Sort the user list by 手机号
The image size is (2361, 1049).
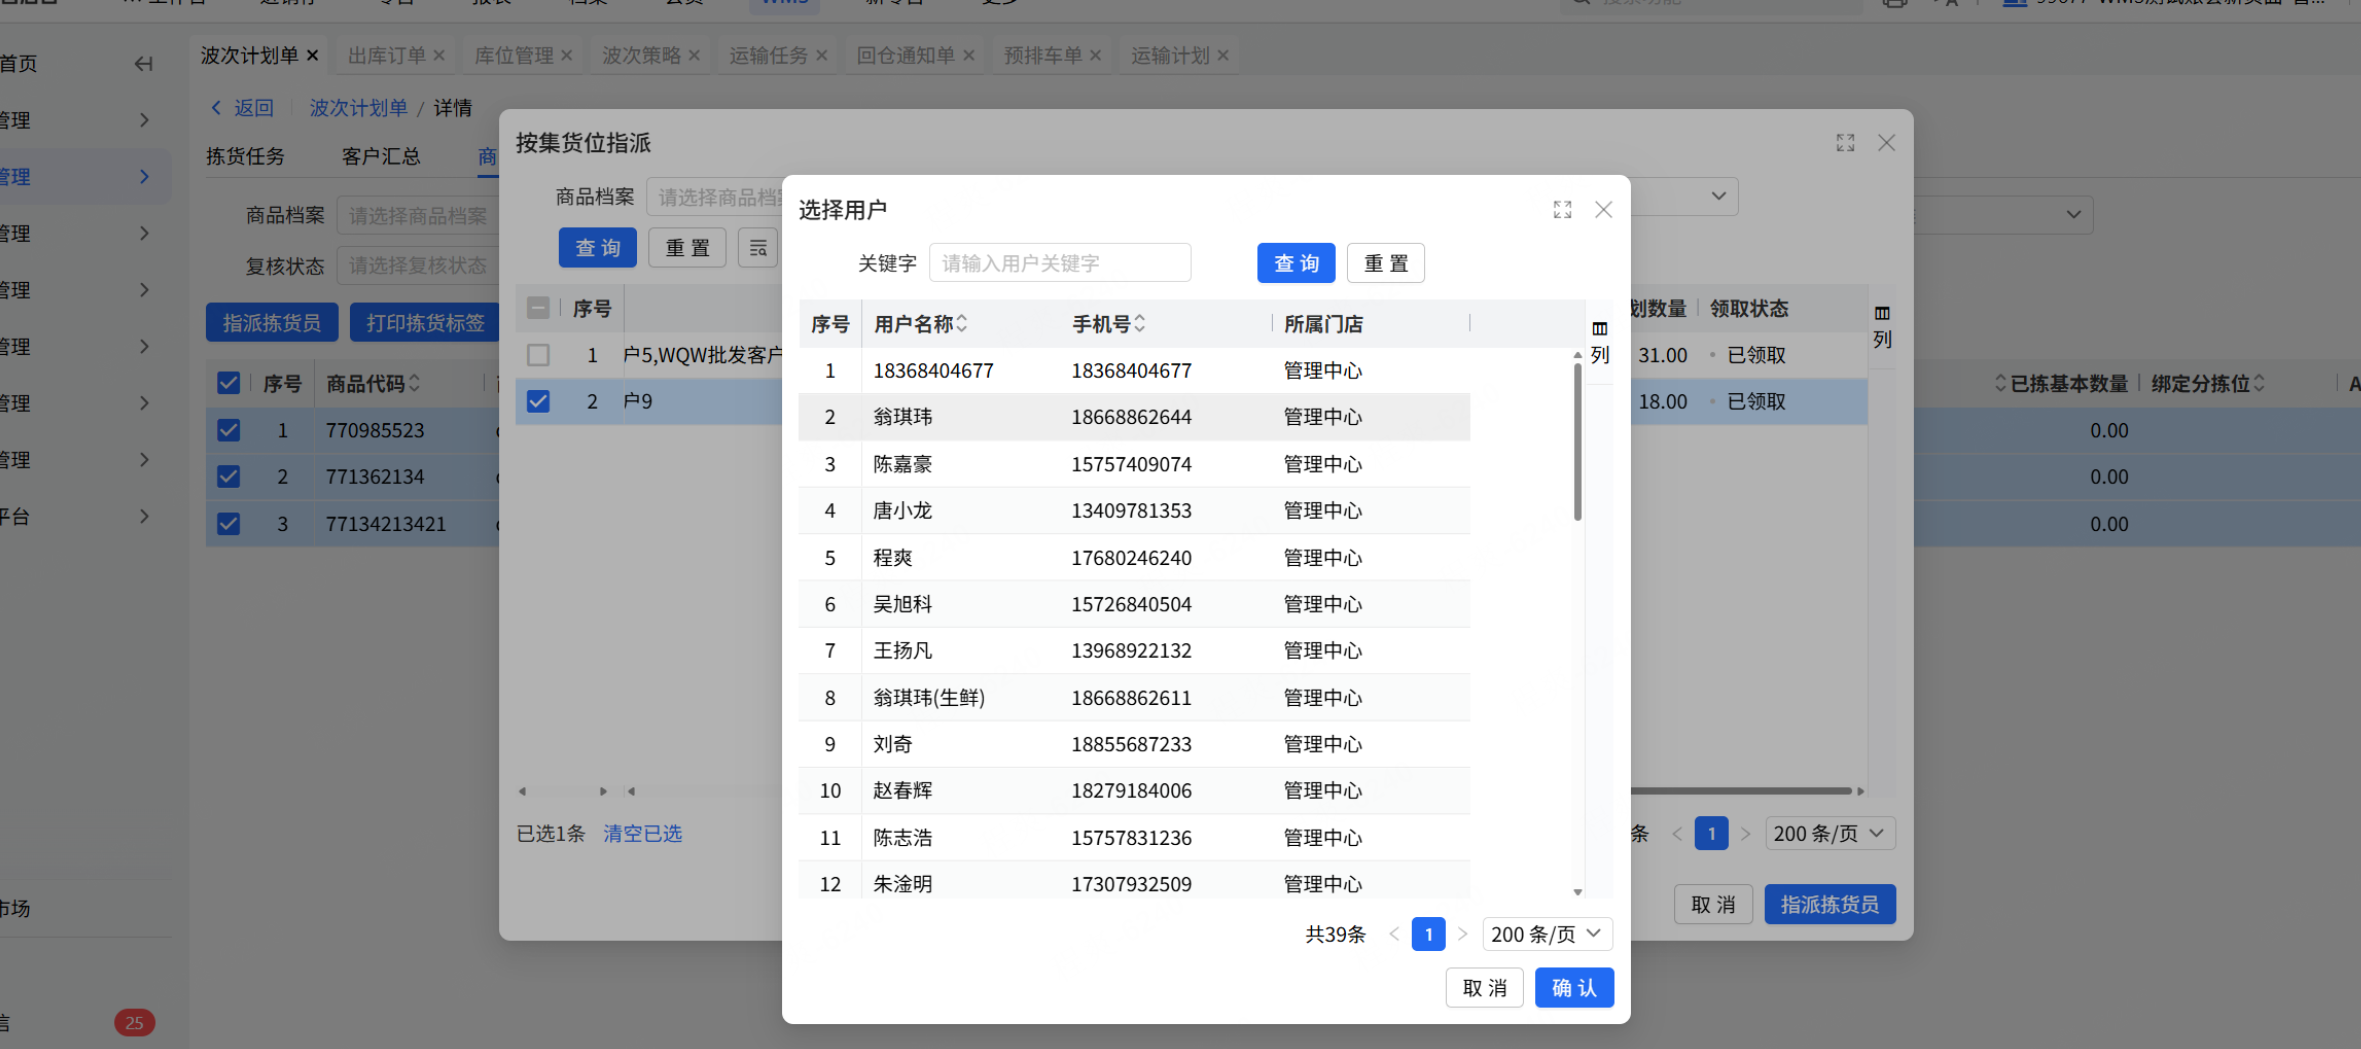tap(1140, 324)
